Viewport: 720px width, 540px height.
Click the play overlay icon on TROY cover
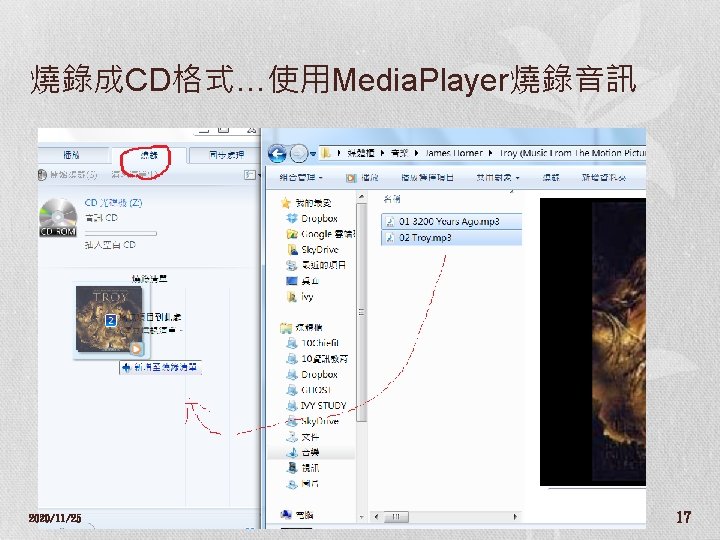click(136, 349)
